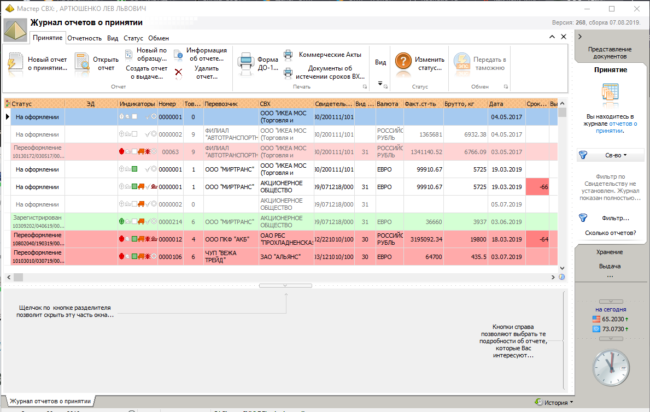650x412 pixels.
Task: Click the 'Изменить статус' question-mark icon
Action: 402,62
